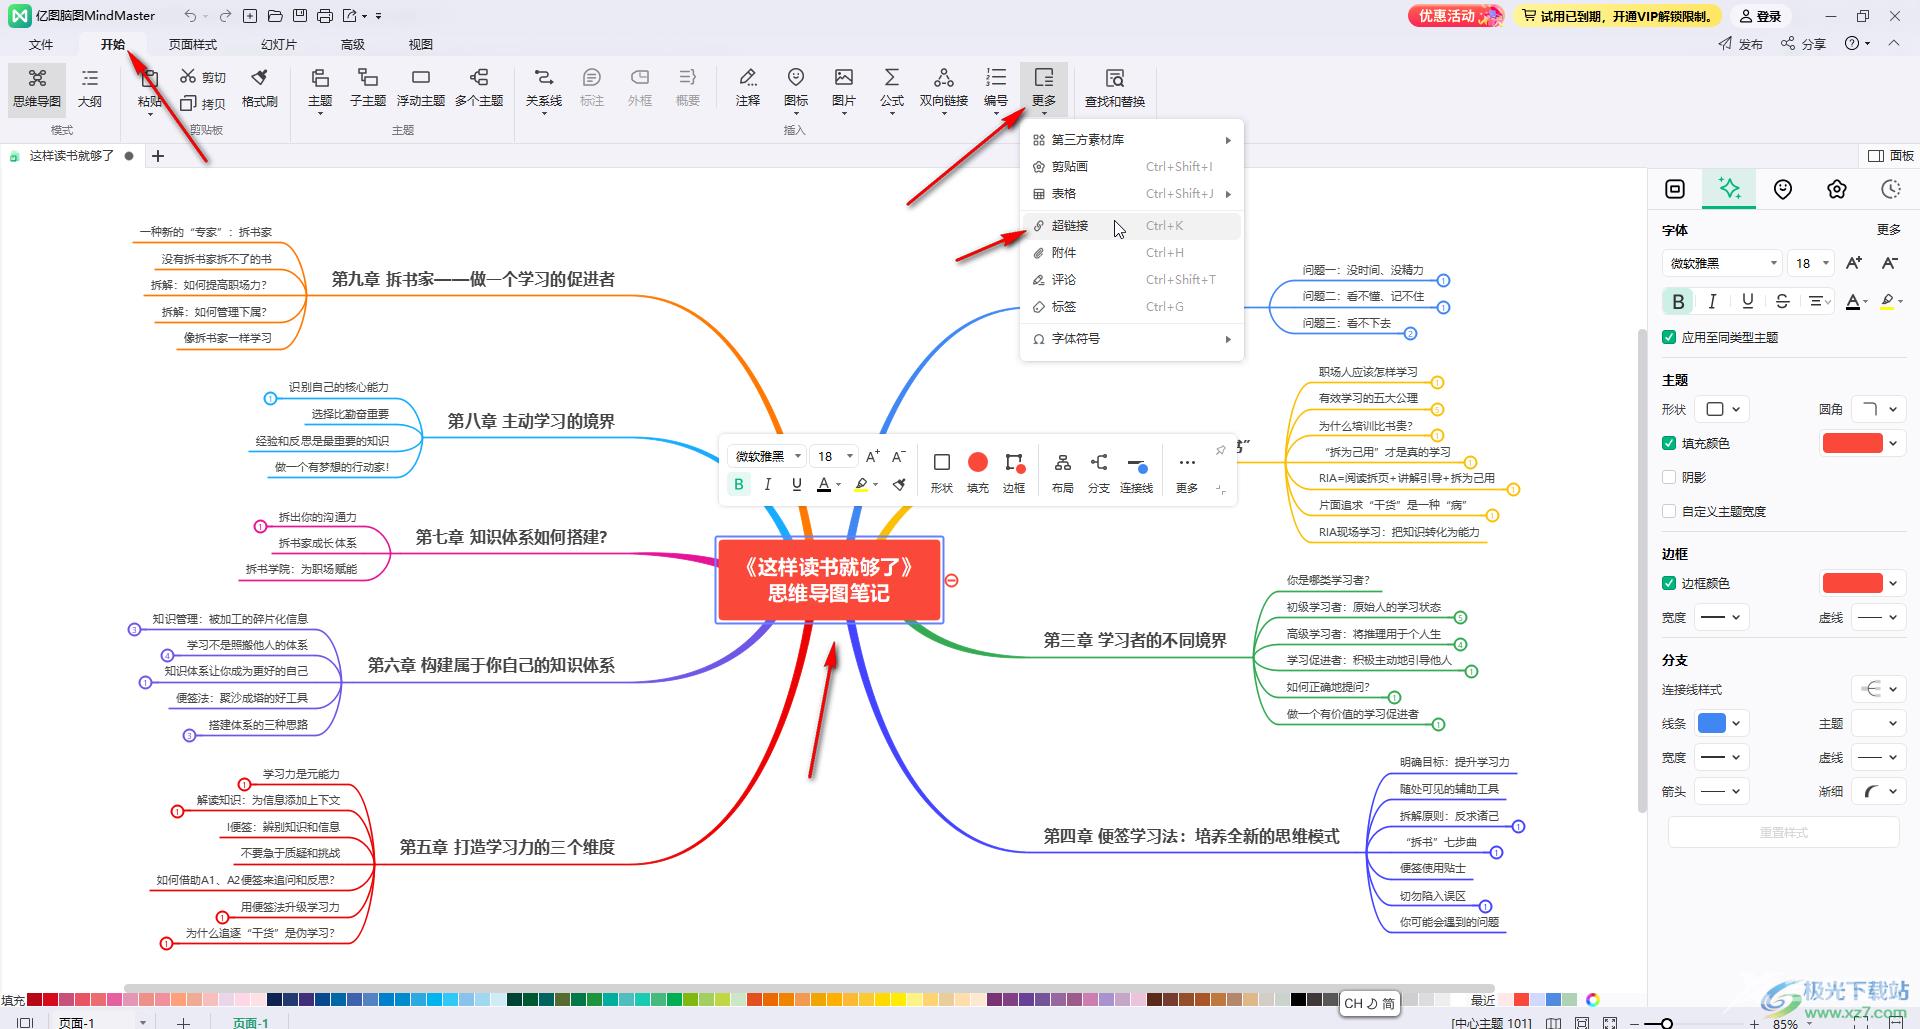Click the publish (发布) button
This screenshot has width=1920, height=1029.
1741,44
